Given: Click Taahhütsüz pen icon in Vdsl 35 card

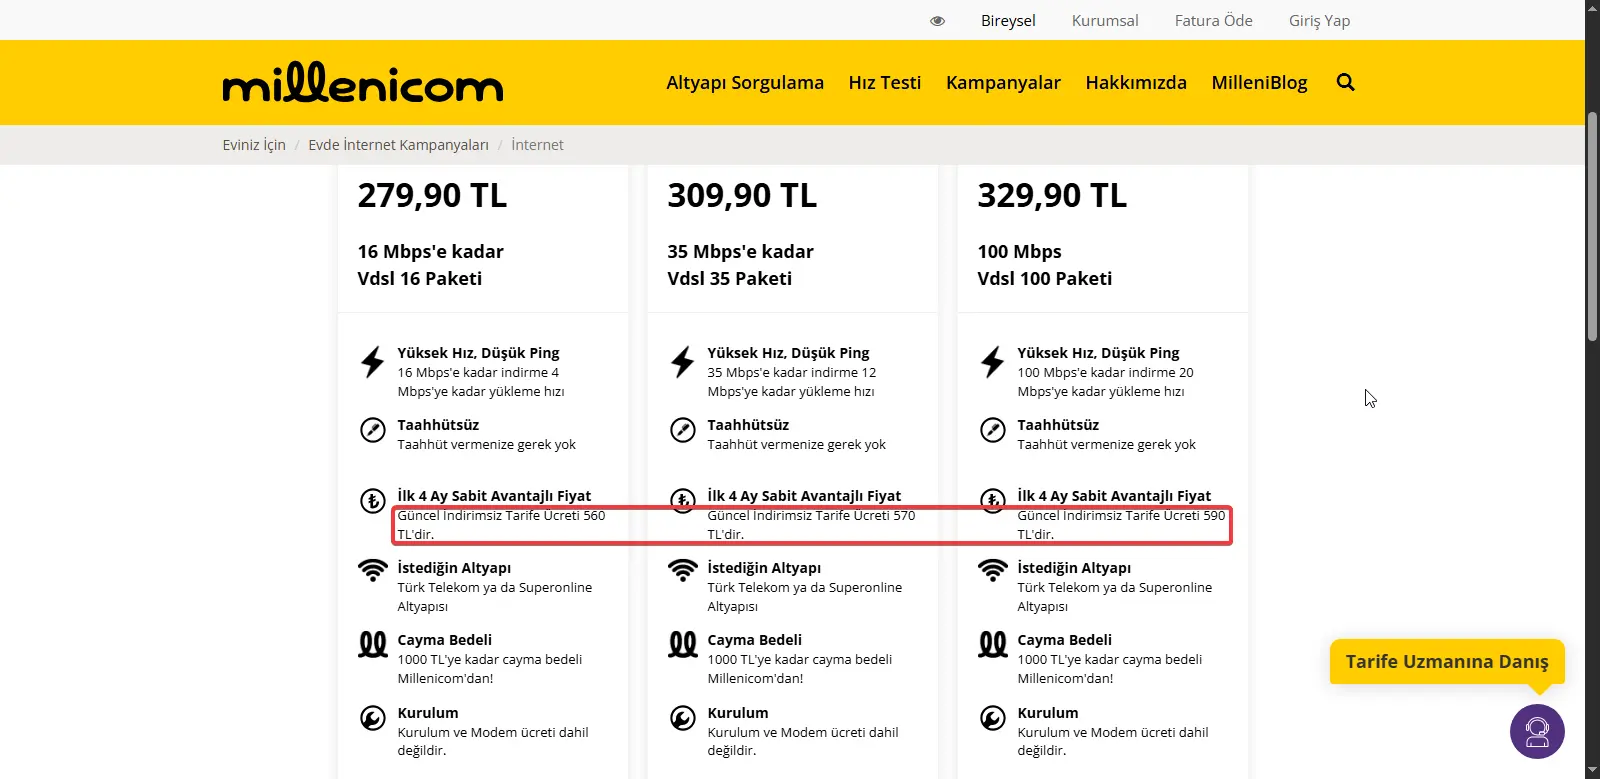Looking at the screenshot, I should point(683,430).
